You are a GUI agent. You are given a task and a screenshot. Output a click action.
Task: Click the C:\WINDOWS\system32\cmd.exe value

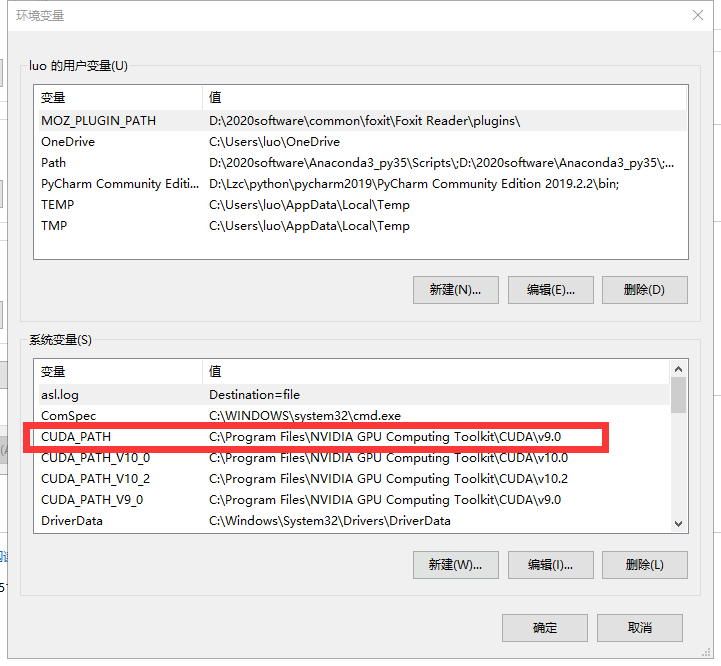tap(305, 416)
